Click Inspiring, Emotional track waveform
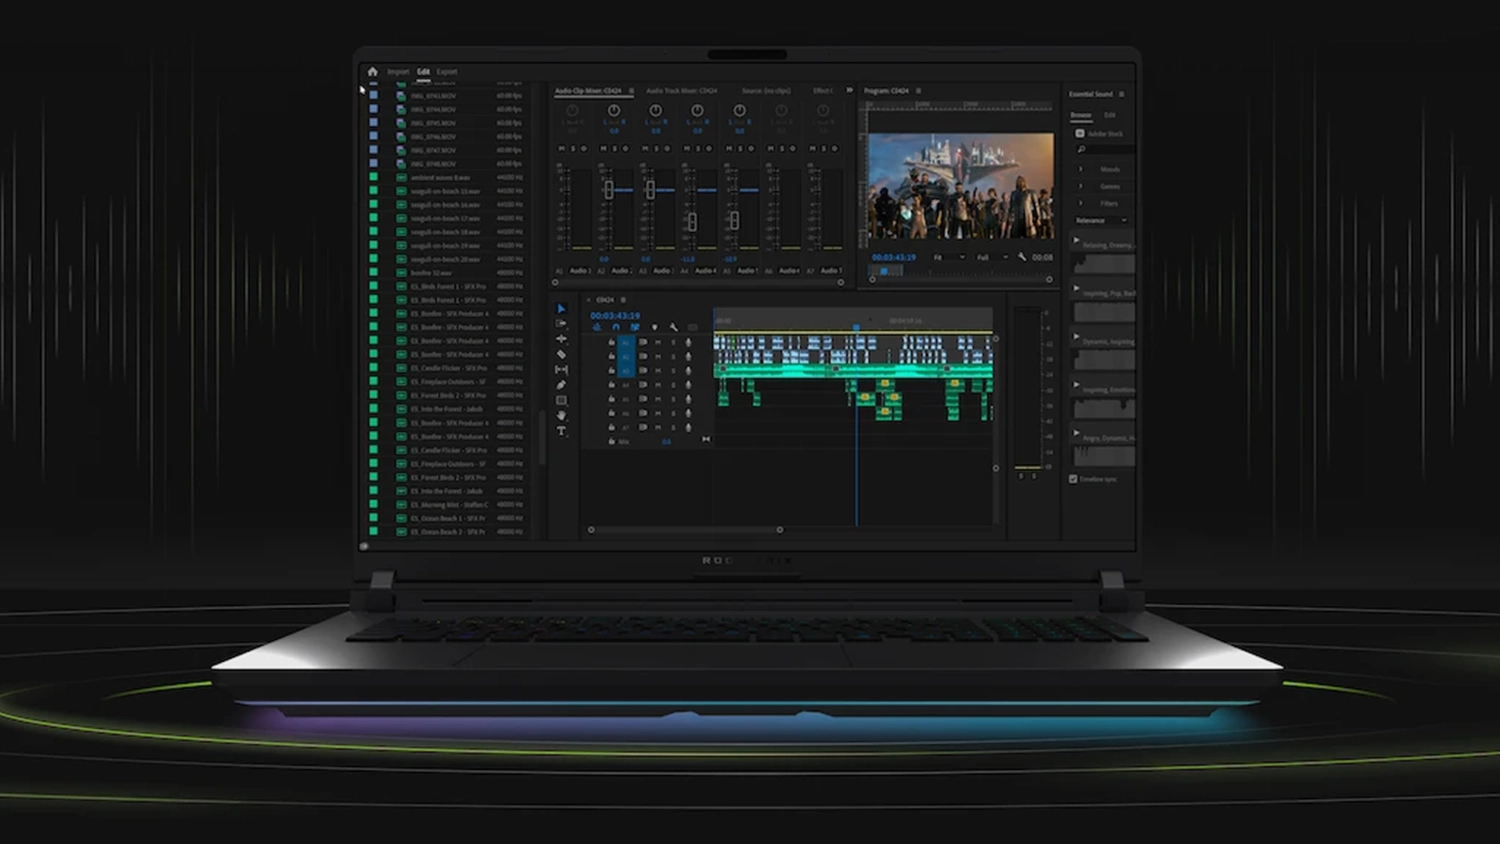 pyautogui.click(x=1103, y=408)
